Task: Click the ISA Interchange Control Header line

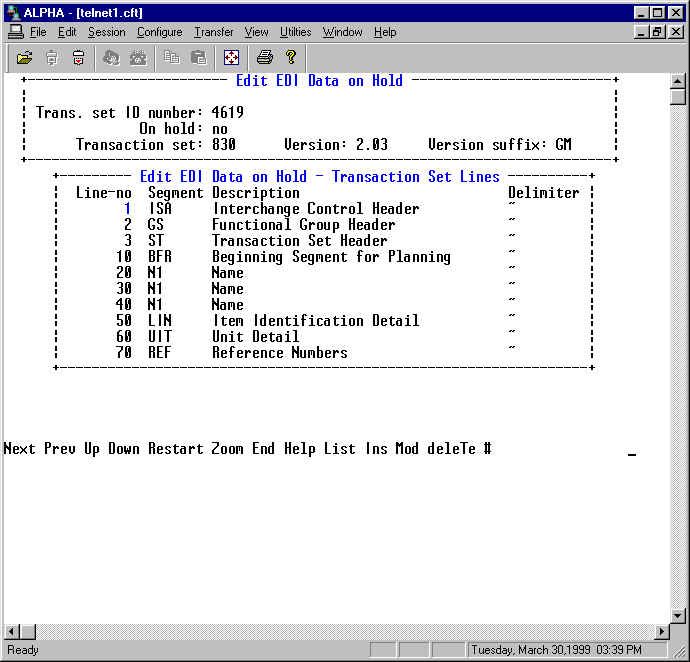Action: pos(315,209)
